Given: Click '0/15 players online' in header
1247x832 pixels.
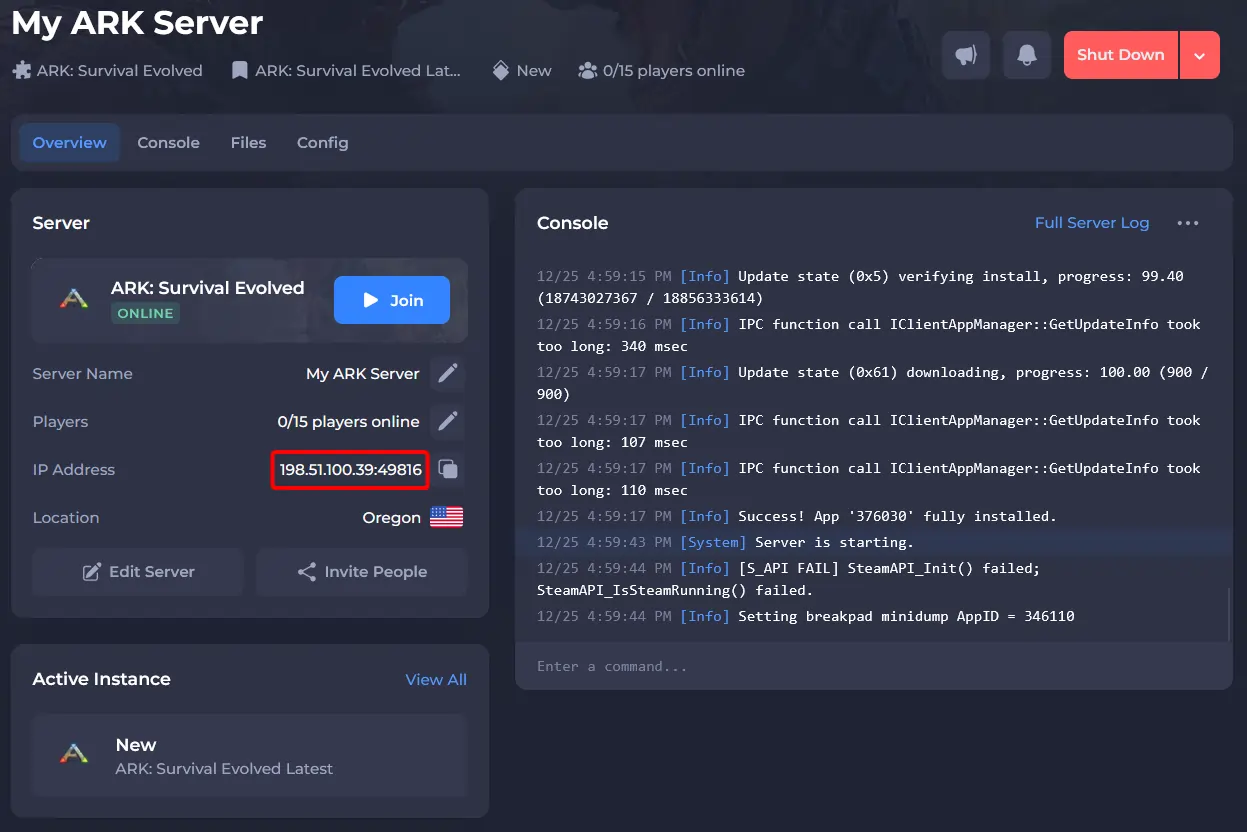Looking at the screenshot, I should click(674, 70).
